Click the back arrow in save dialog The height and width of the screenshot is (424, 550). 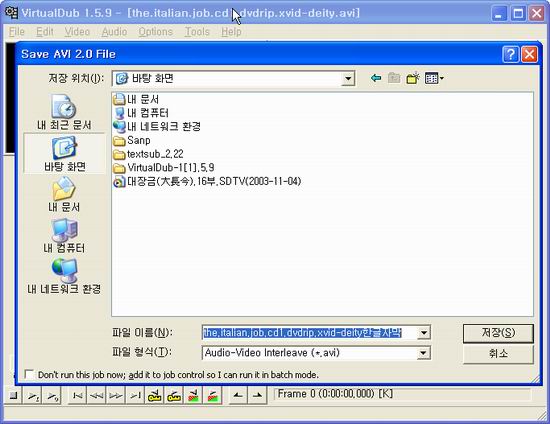click(376, 78)
